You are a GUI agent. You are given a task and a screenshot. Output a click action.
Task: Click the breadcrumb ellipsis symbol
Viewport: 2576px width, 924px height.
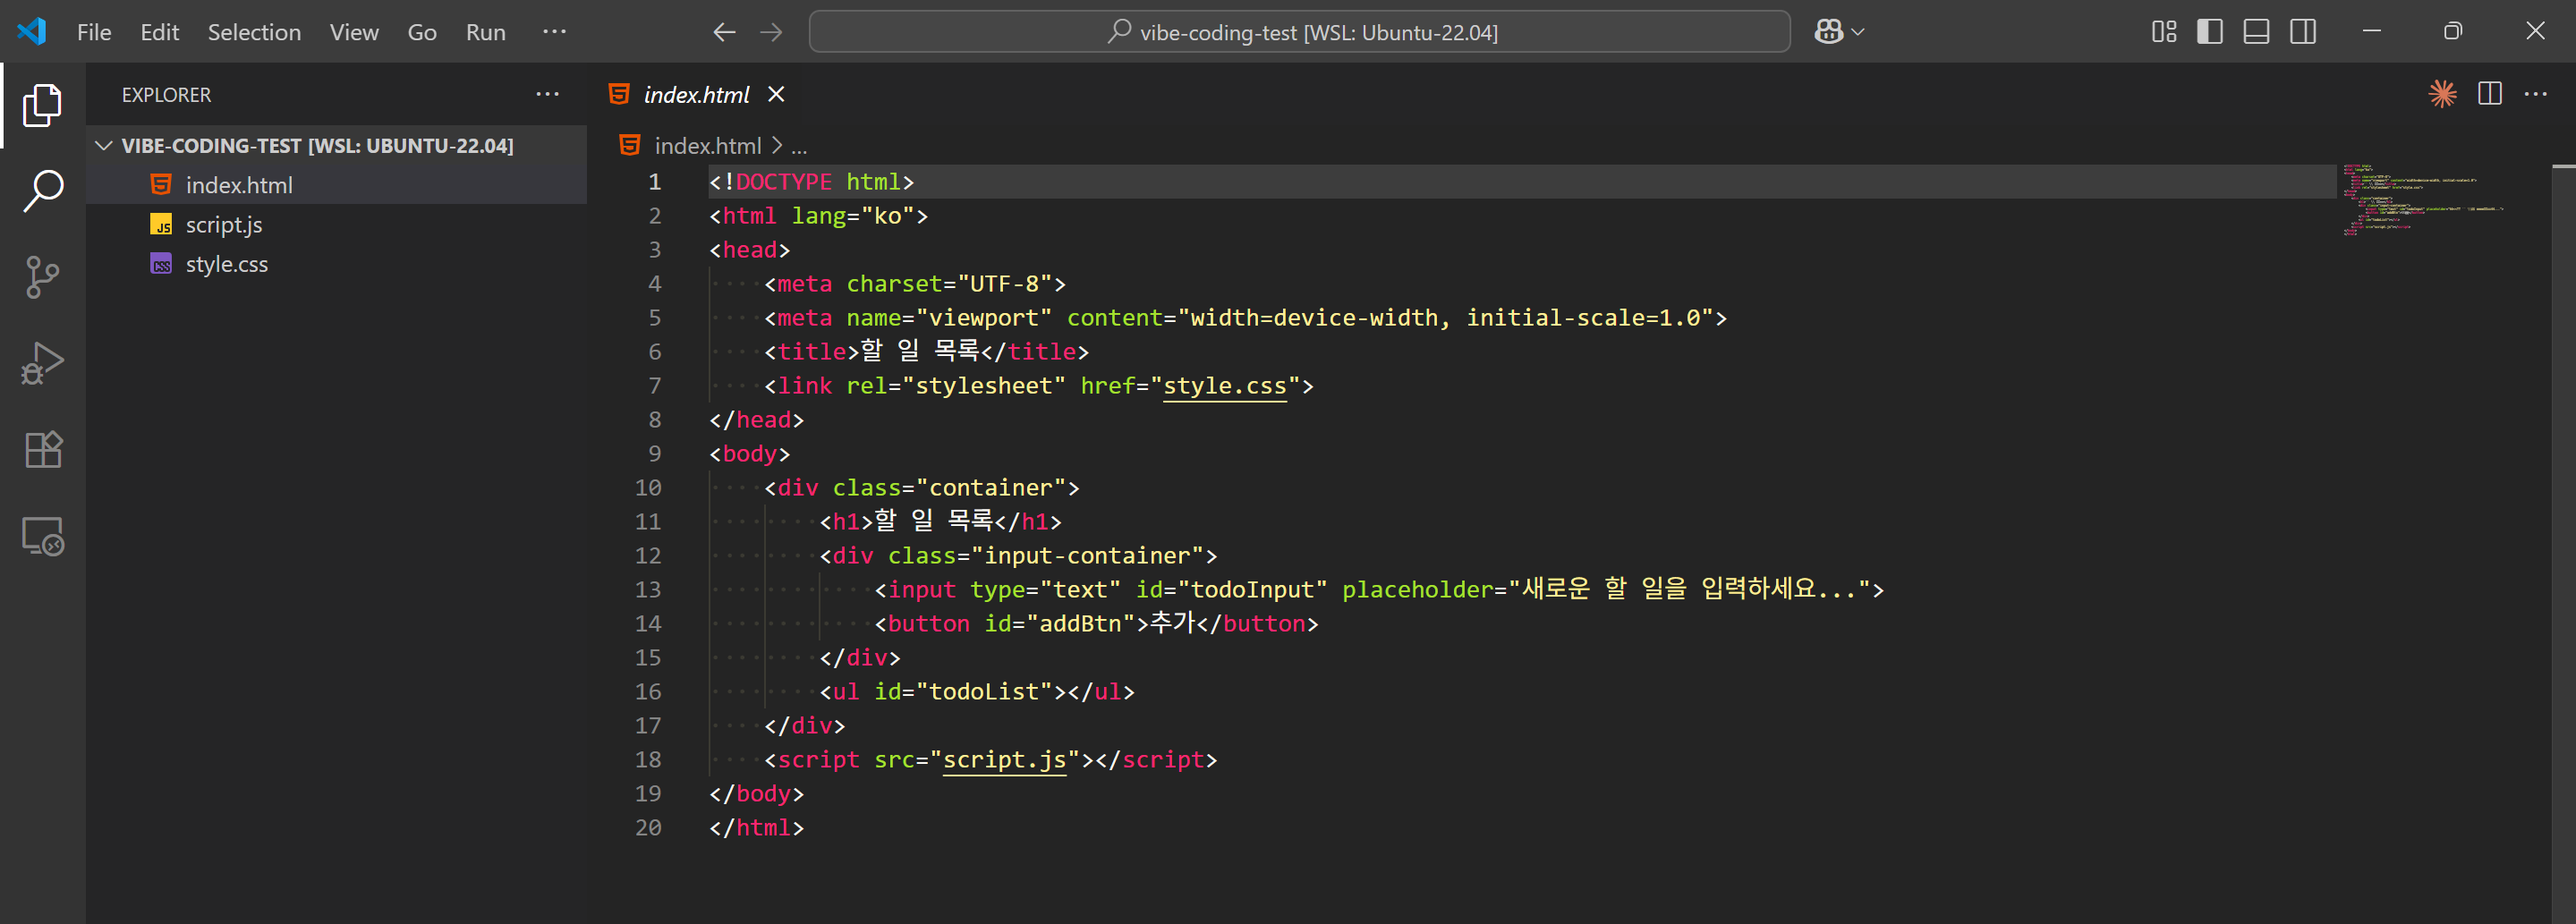(x=799, y=146)
